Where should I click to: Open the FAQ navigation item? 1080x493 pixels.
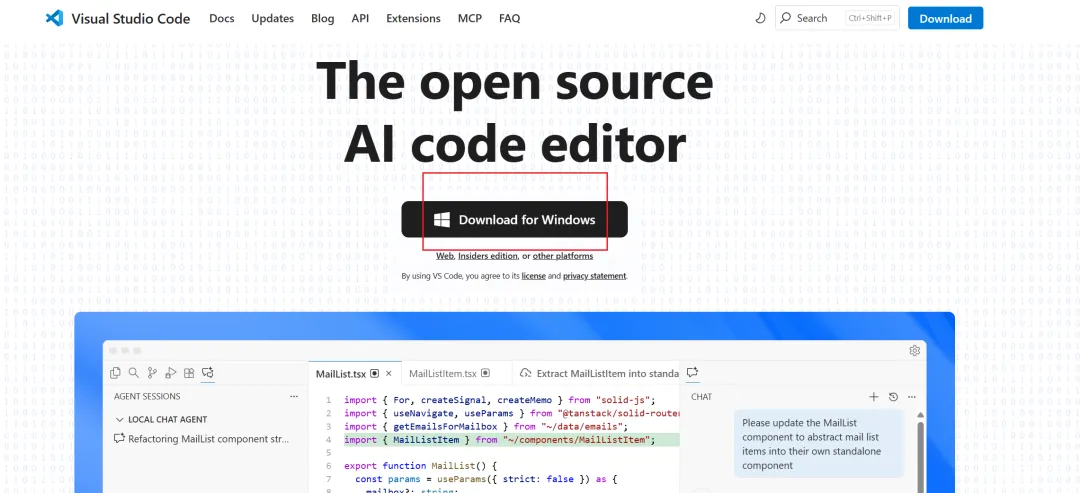pyautogui.click(x=510, y=19)
